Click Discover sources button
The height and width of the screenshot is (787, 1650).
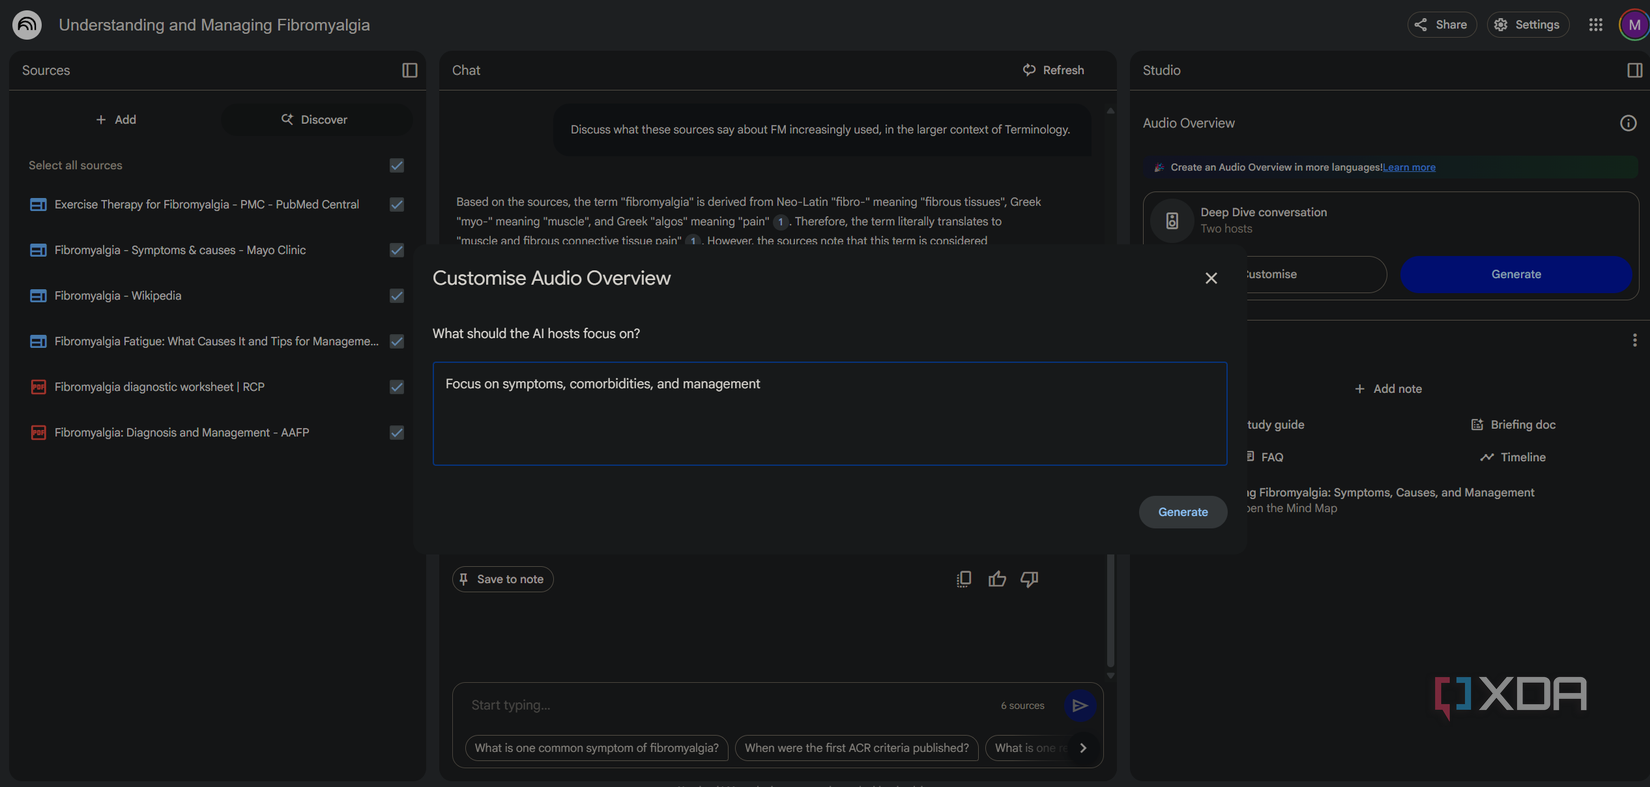coord(315,119)
